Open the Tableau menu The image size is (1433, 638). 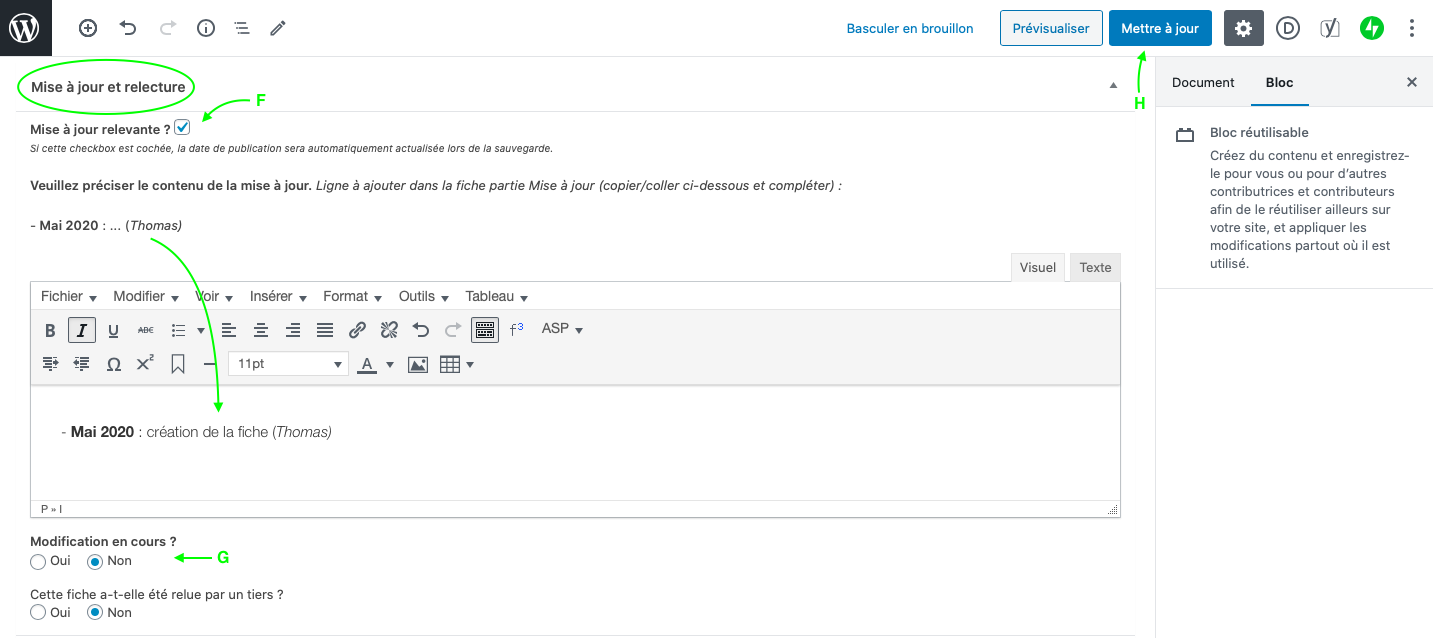(x=497, y=296)
